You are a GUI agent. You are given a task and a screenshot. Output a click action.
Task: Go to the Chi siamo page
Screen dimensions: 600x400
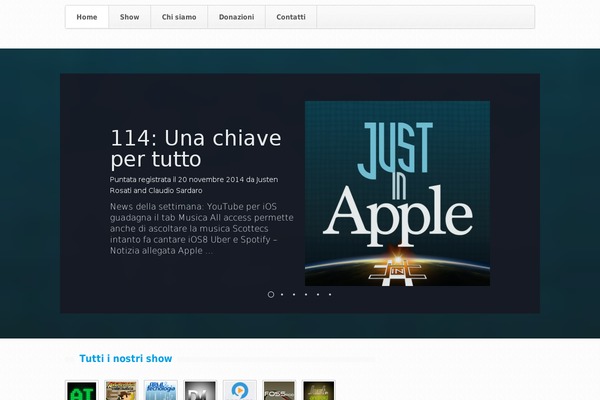[179, 17]
